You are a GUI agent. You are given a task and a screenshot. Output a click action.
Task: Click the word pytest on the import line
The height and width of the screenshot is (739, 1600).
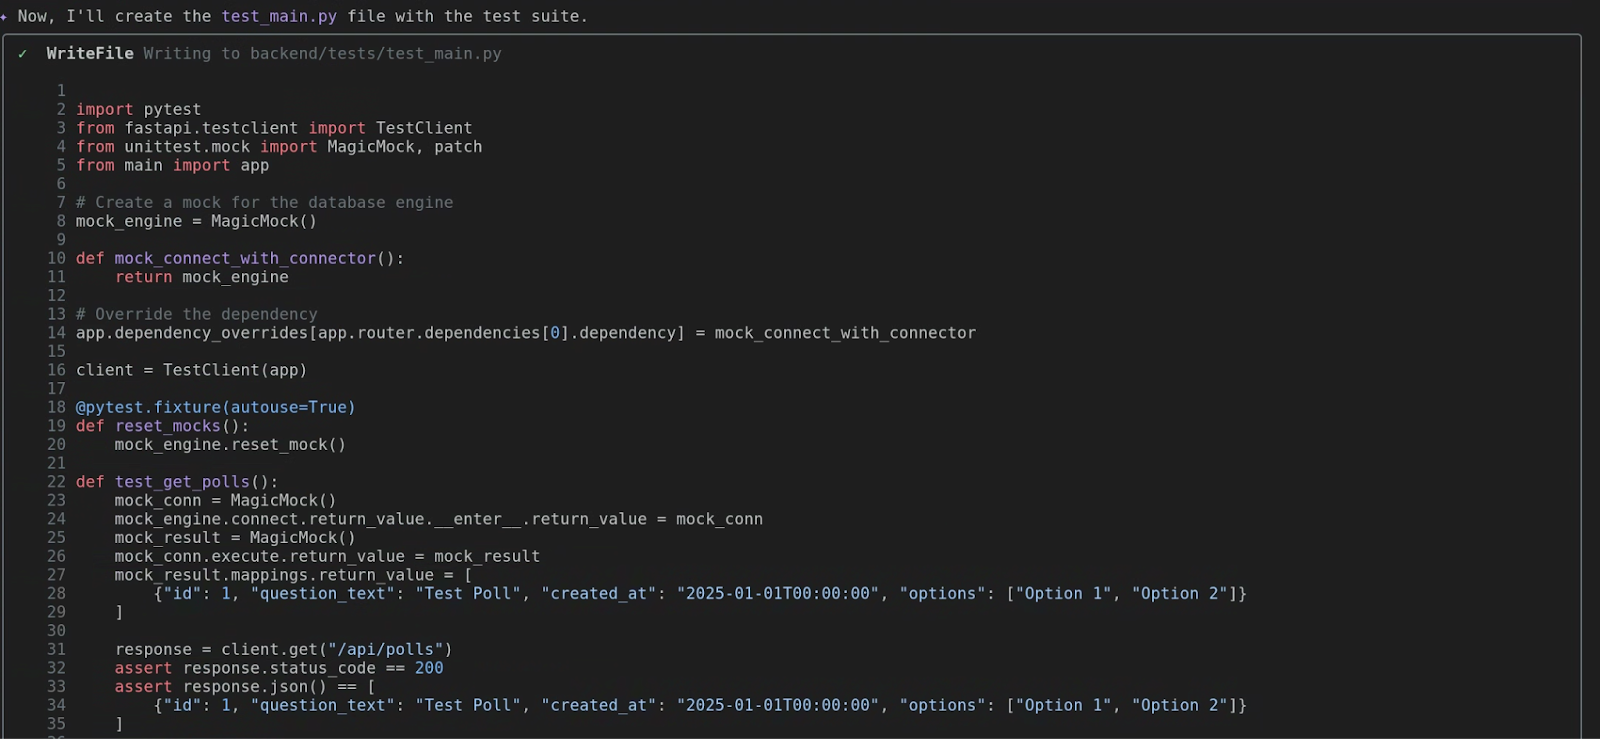point(172,110)
